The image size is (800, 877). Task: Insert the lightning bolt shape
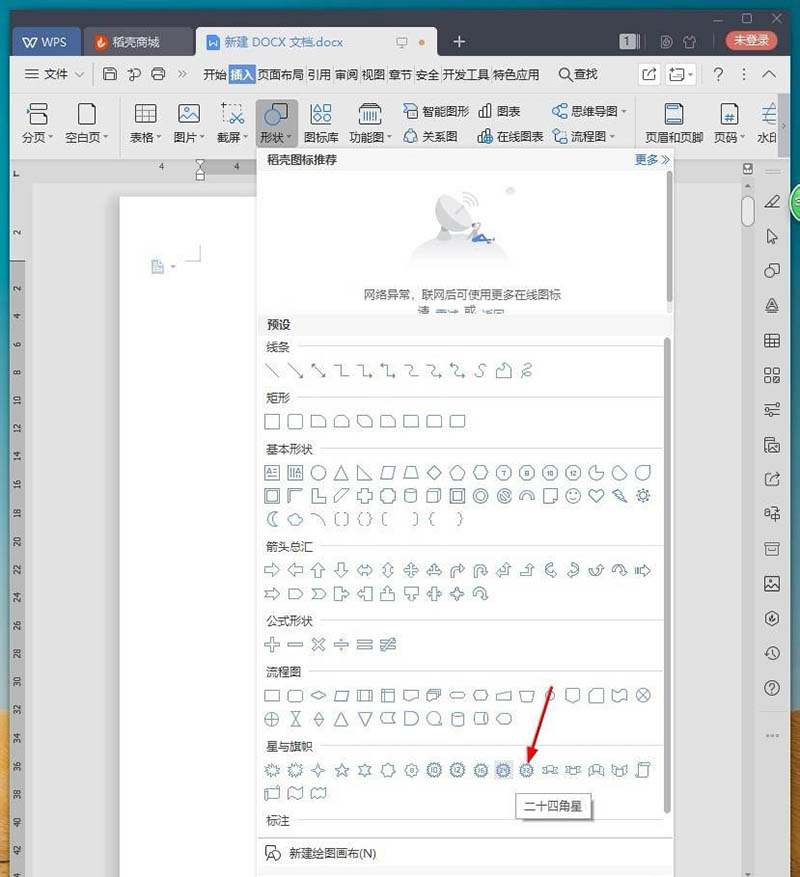point(620,495)
